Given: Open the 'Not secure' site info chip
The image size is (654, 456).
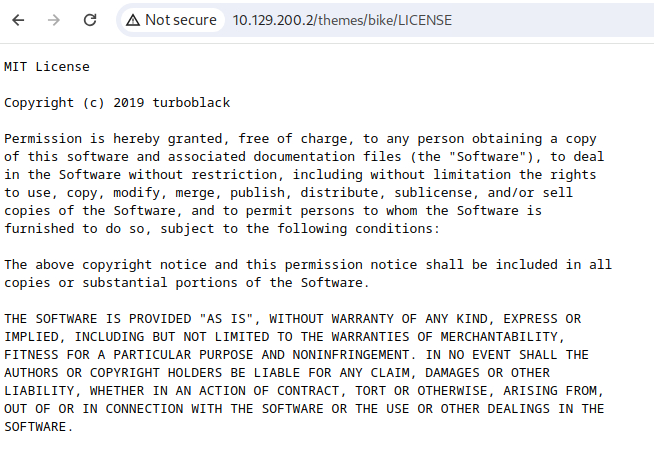Looking at the screenshot, I should [172, 20].
